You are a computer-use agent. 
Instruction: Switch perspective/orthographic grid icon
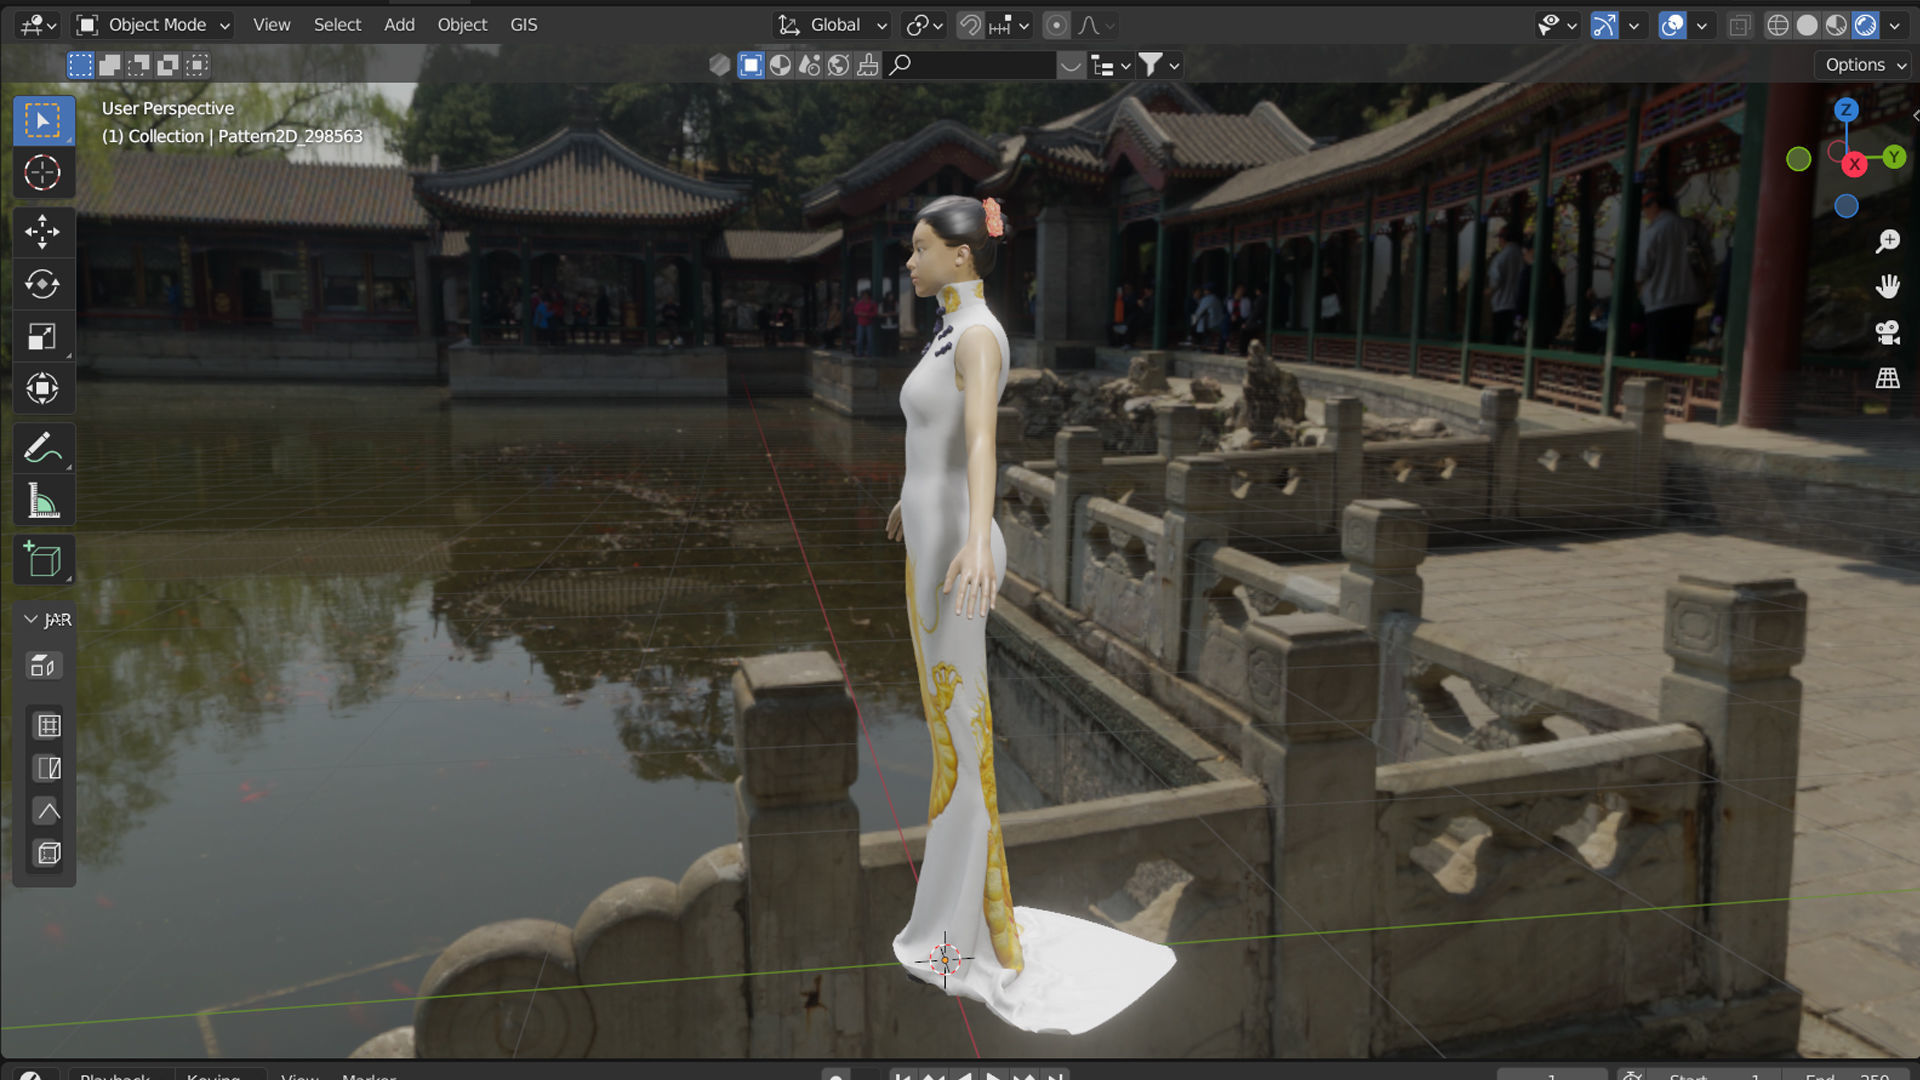1888,379
